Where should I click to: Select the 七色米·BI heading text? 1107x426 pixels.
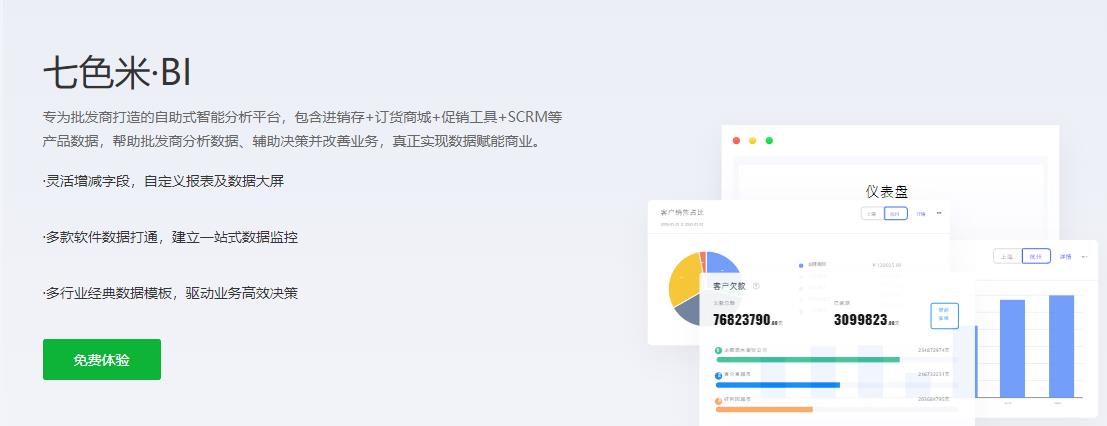pos(117,74)
